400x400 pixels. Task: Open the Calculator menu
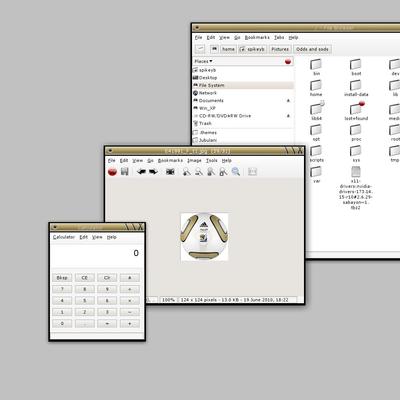click(64, 237)
